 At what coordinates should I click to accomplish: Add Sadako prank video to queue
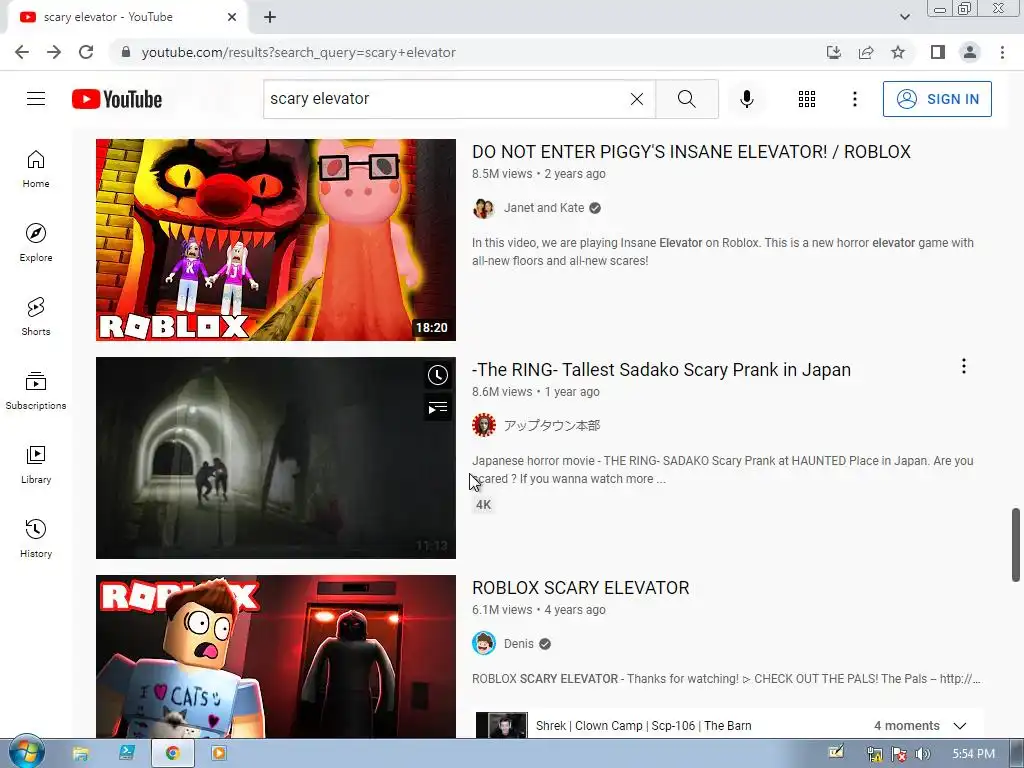click(x=438, y=408)
